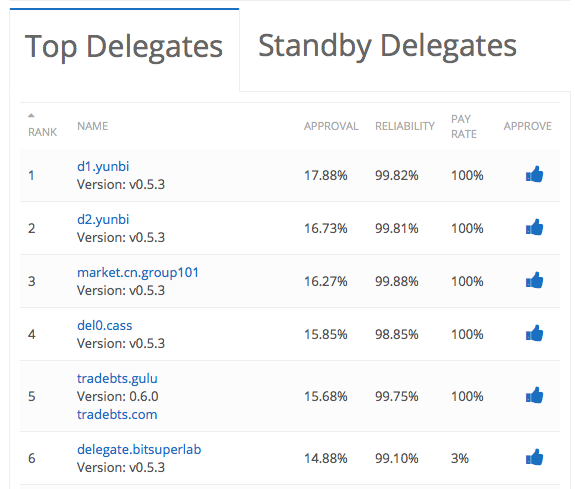Click thumbs-up for market.cn.group101

534,280
